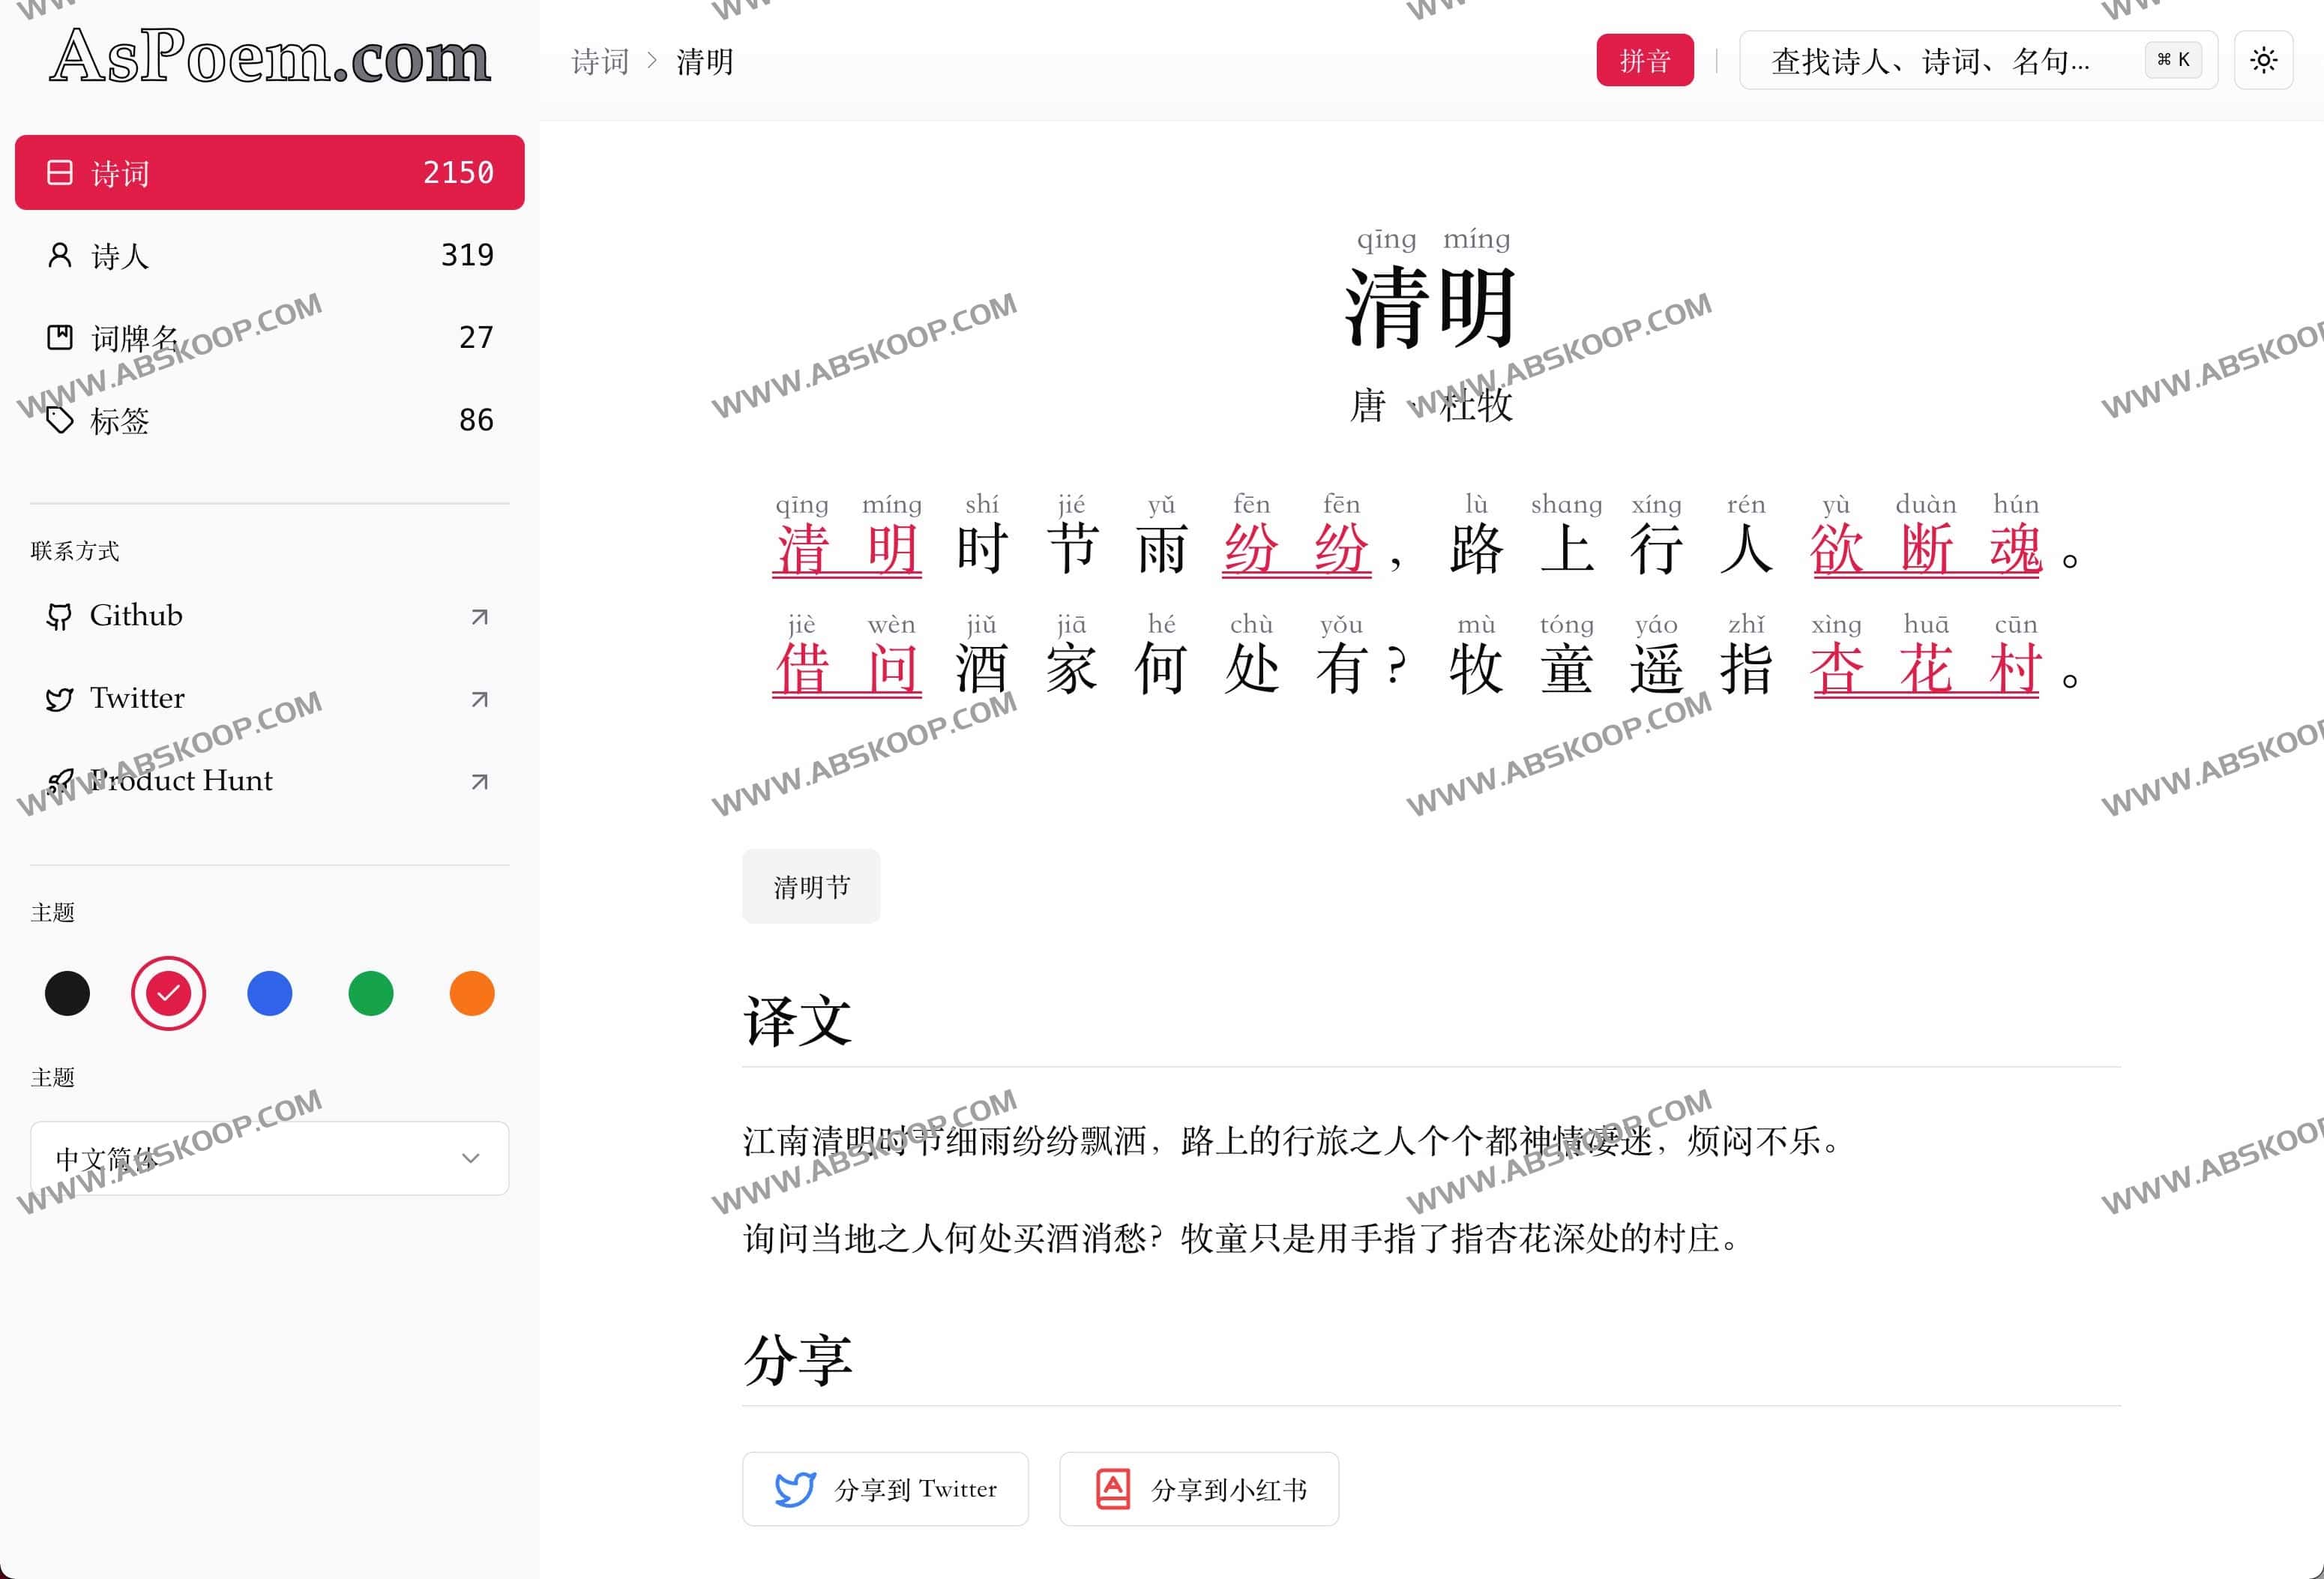Expand the language selector chevron

pyautogui.click(x=471, y=1158)
